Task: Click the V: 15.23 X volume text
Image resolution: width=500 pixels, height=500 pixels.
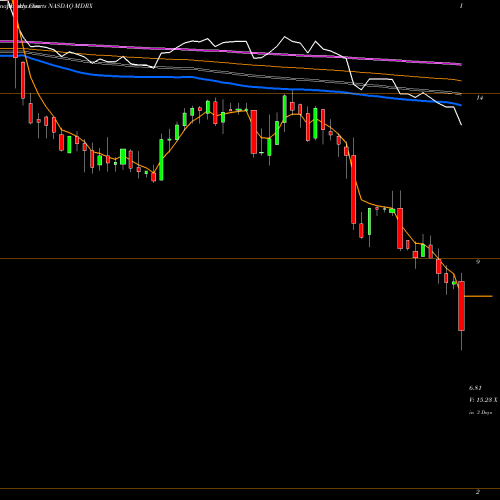Action: [x=483, y=400]
